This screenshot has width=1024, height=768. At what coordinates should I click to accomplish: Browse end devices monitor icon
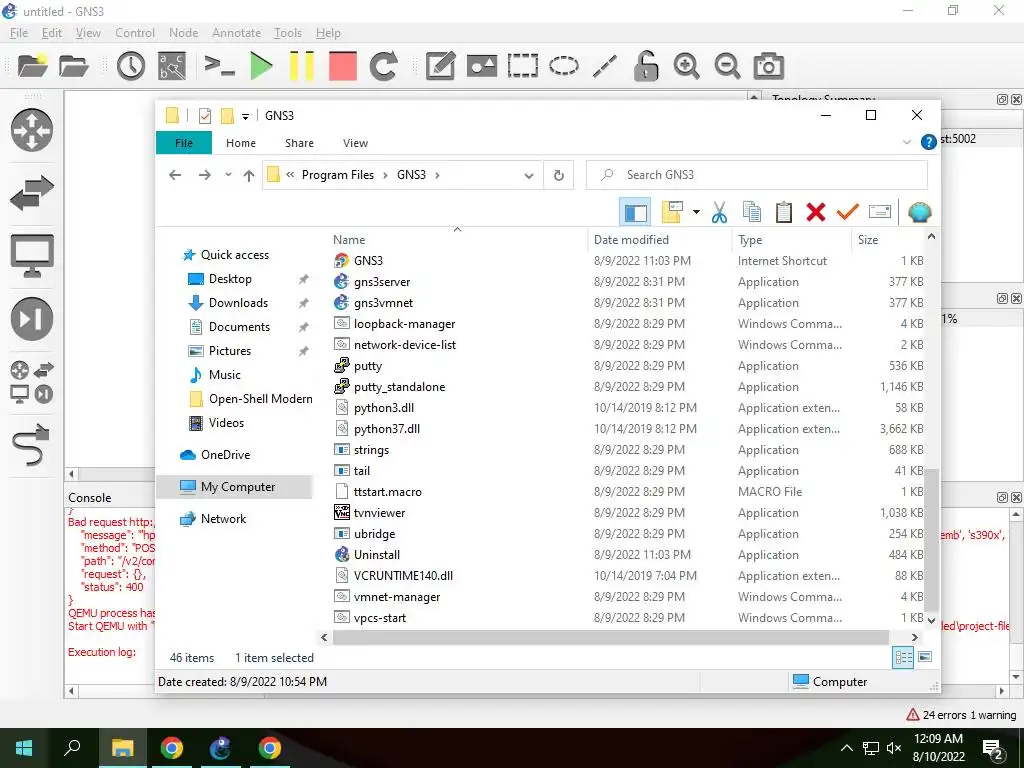point(31,255)
